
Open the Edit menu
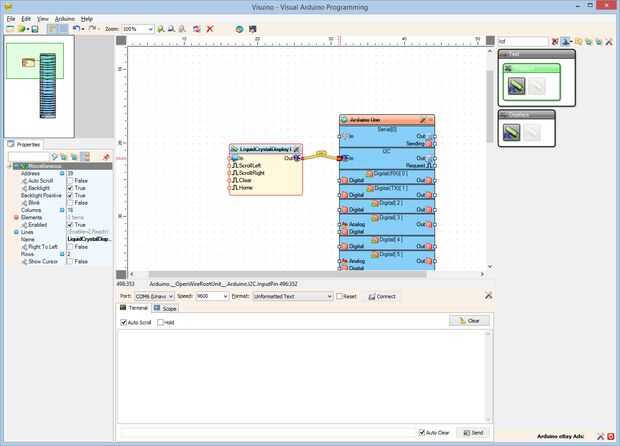pyautogui.click(x=26, y=19)
